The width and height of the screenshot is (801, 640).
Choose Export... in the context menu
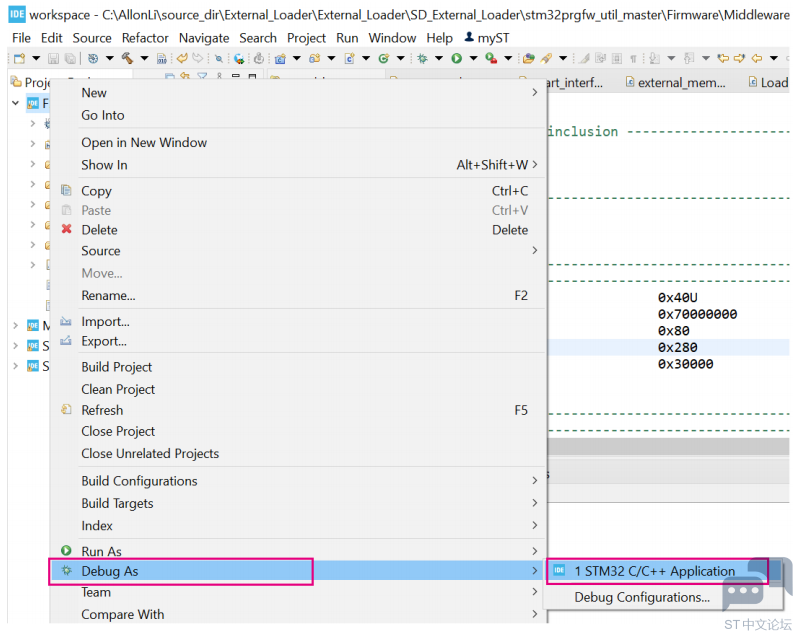click(104, 341)
